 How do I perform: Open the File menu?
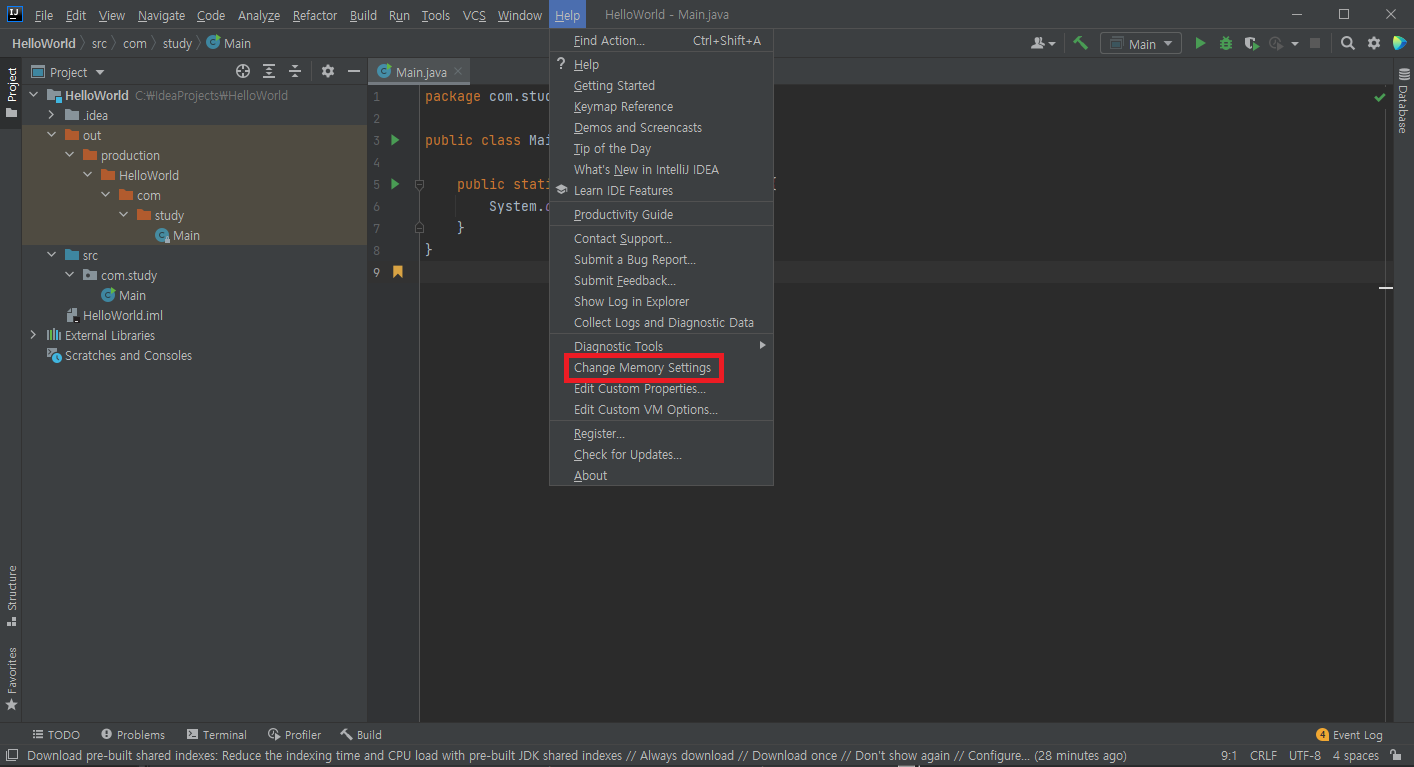tap(44, 15)
